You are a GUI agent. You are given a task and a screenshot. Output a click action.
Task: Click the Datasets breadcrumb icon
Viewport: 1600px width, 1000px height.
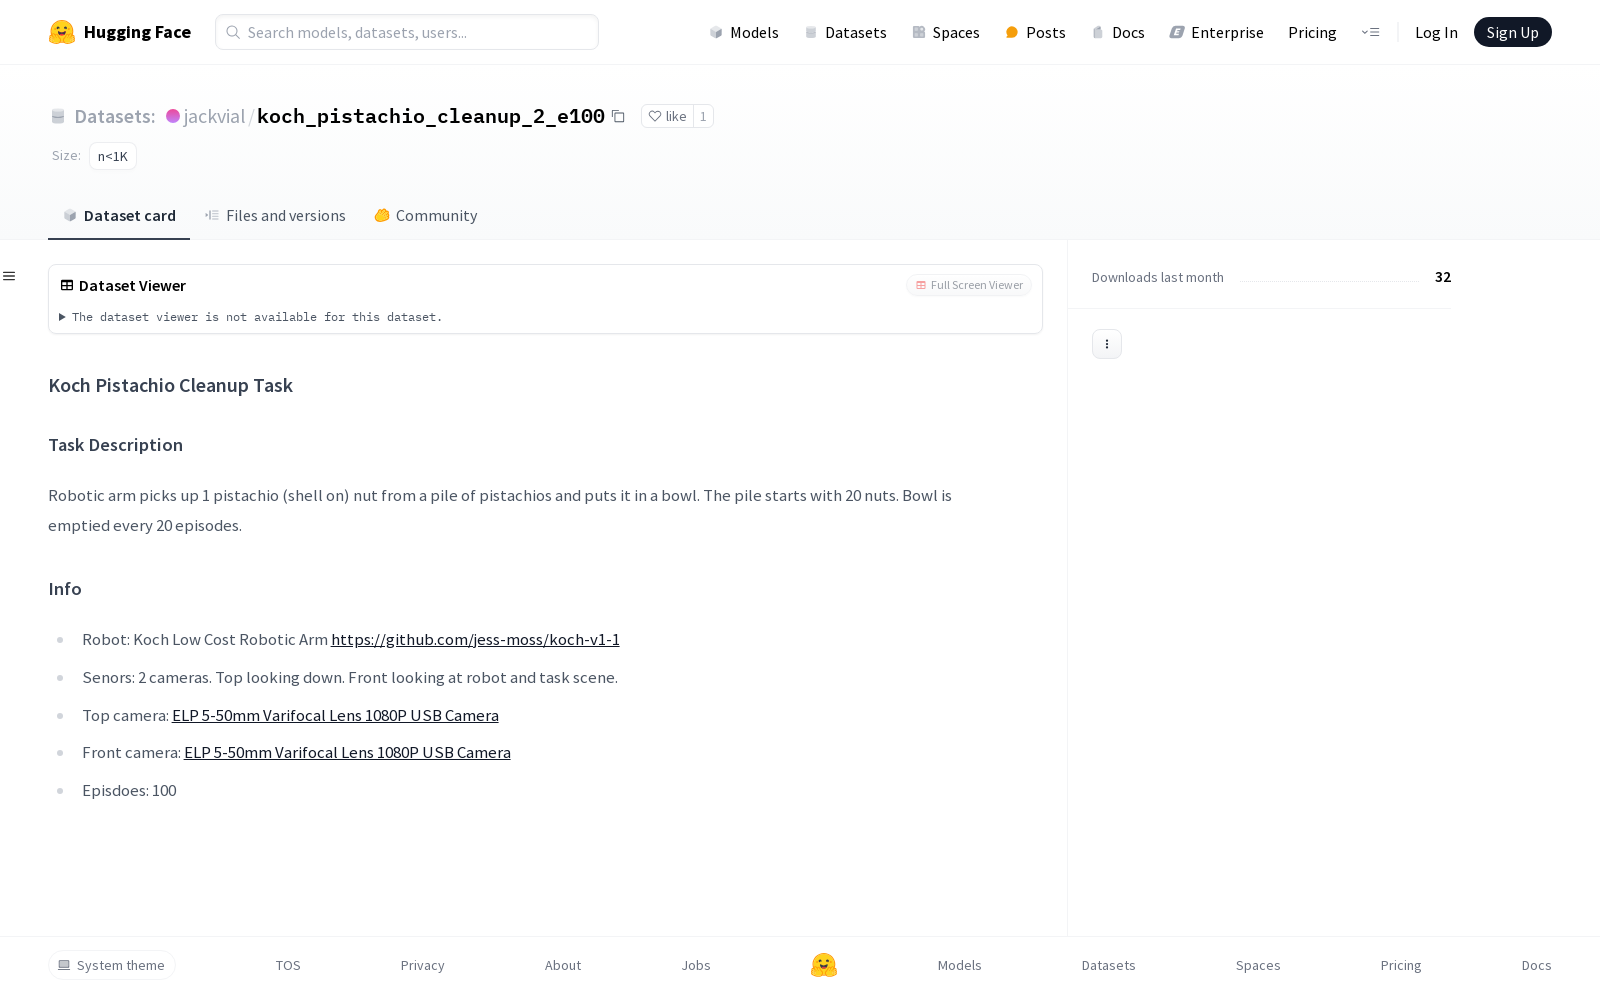pyautogui.click(x=58, y=117)
